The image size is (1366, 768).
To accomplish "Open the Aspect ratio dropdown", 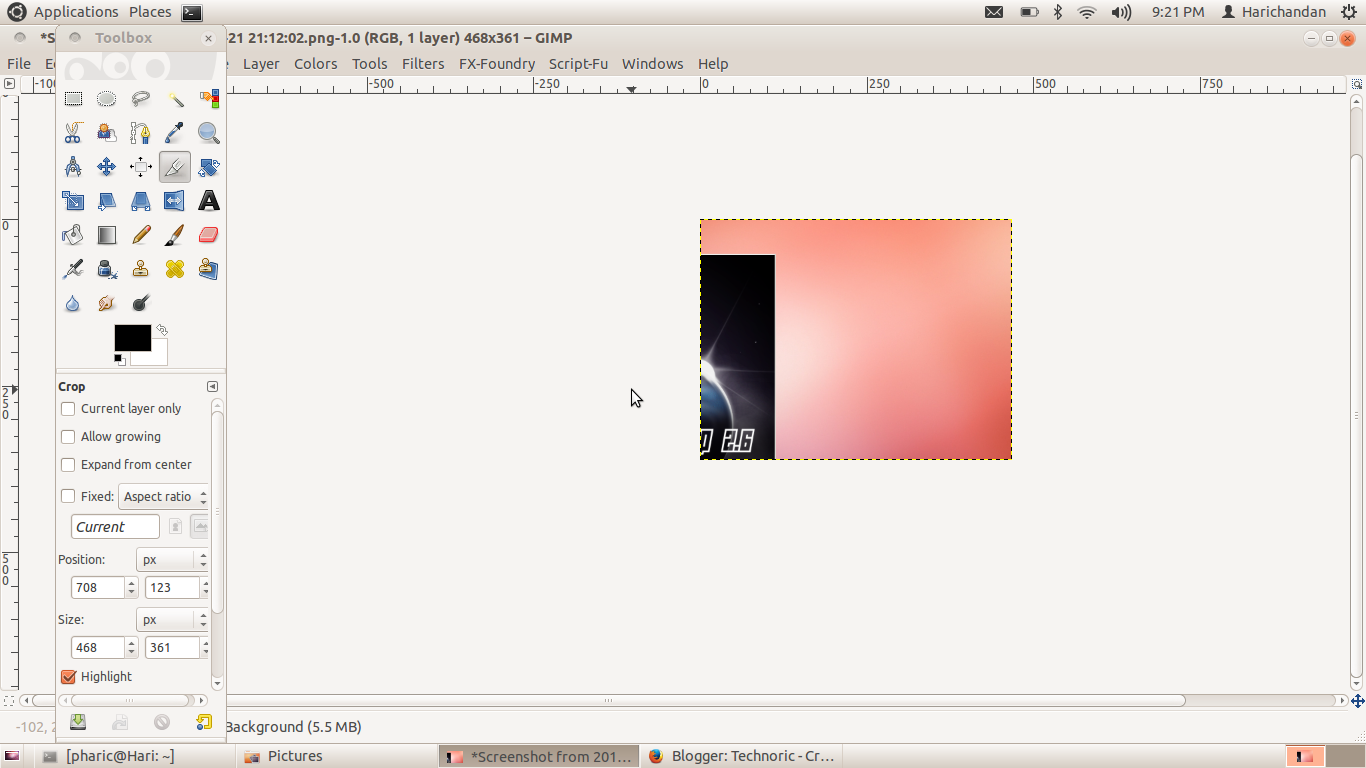I will 163,496.
